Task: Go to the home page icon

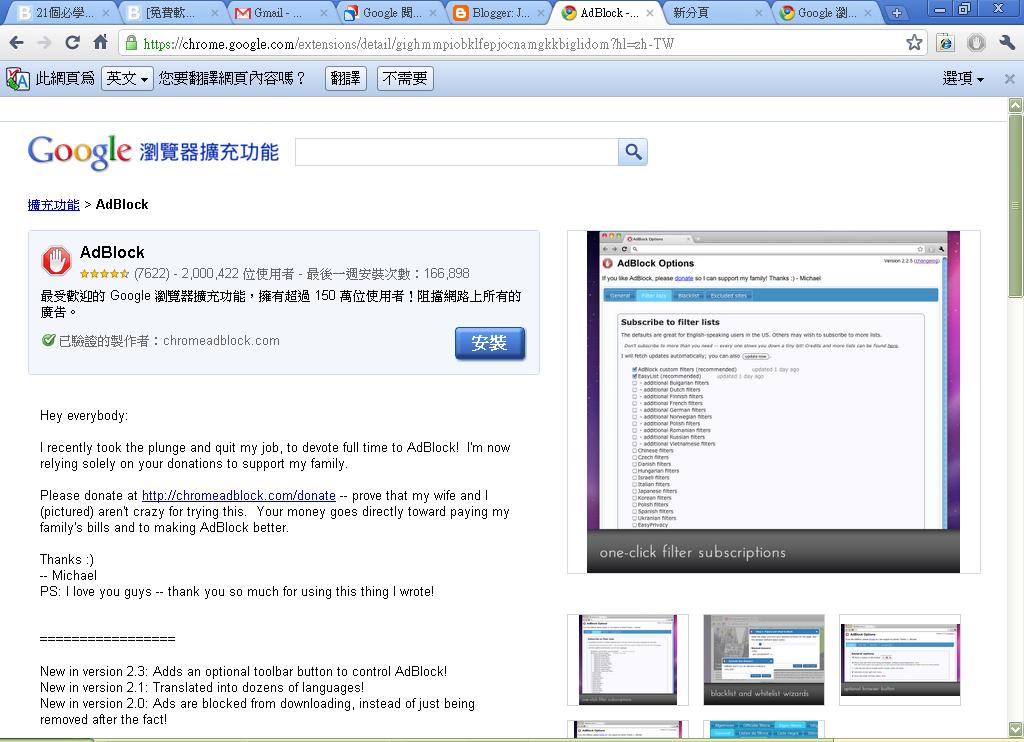Action: [x=101, y=42]
